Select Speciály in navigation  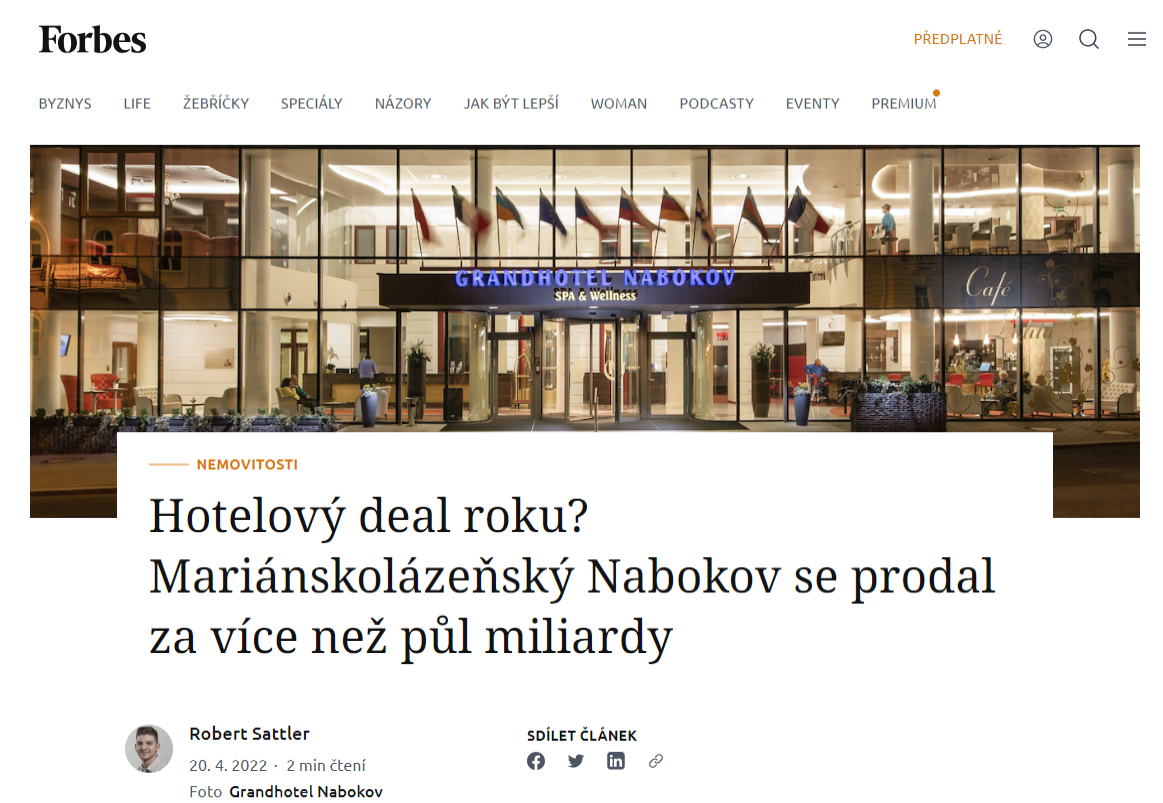[x=312, y=103]
